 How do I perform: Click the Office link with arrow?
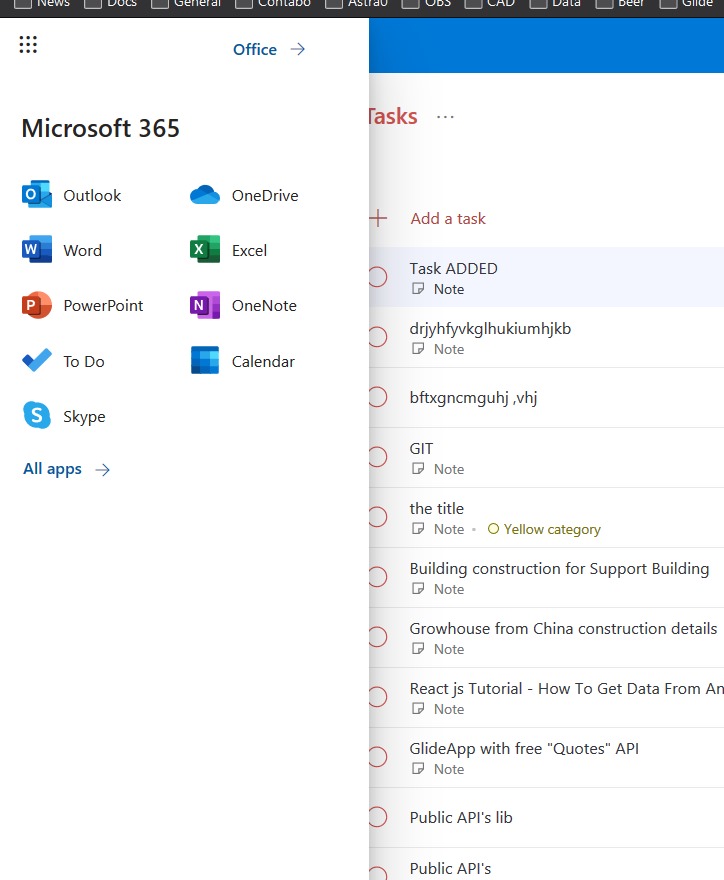click(268, 49)
